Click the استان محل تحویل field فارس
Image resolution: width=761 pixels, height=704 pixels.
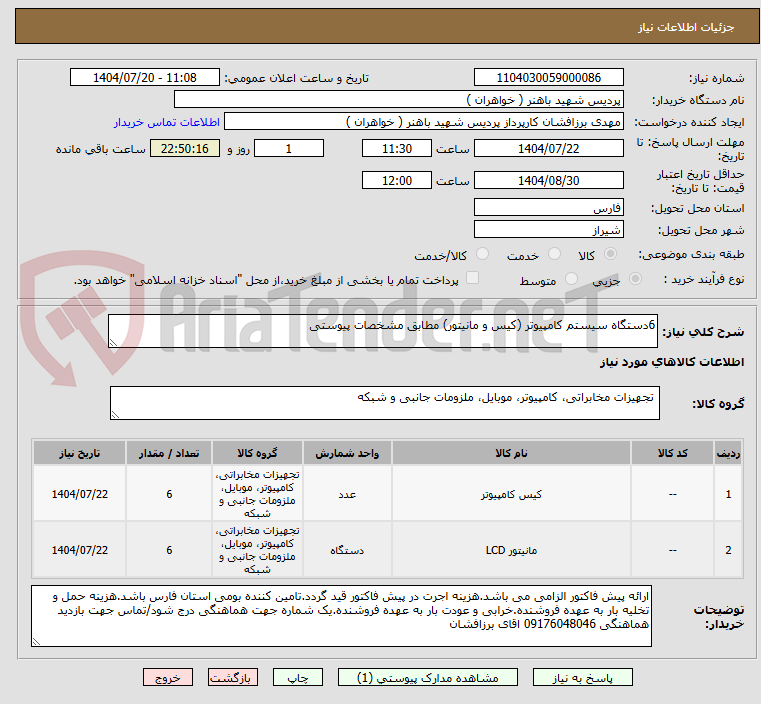pyautogui.click(x=548, y=208)
